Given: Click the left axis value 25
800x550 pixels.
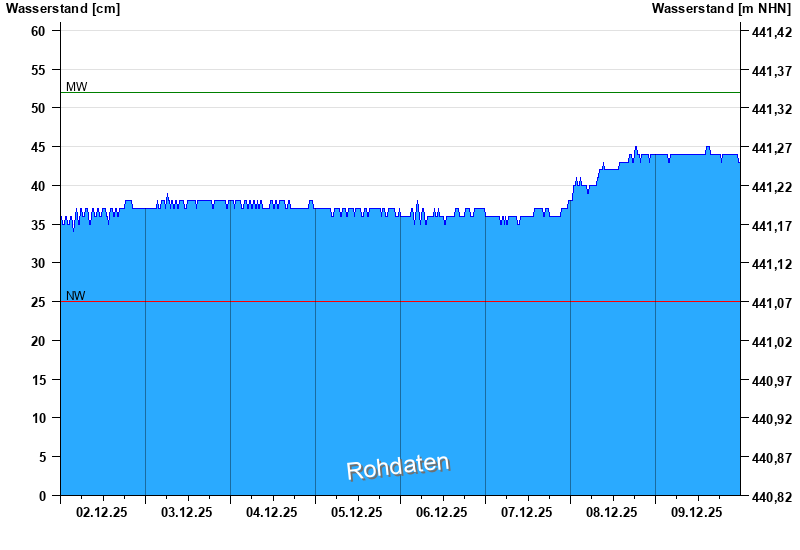Looking at the screenshot, I should click(38, 303).
